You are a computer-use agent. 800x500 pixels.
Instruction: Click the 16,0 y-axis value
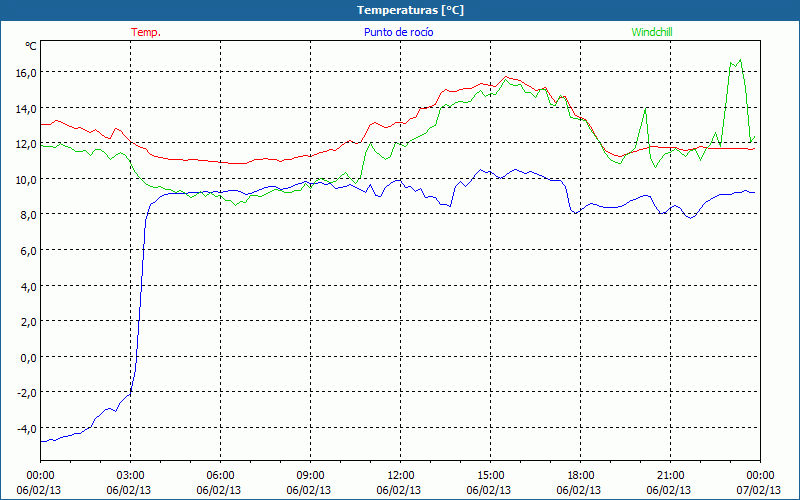point(26,72)
